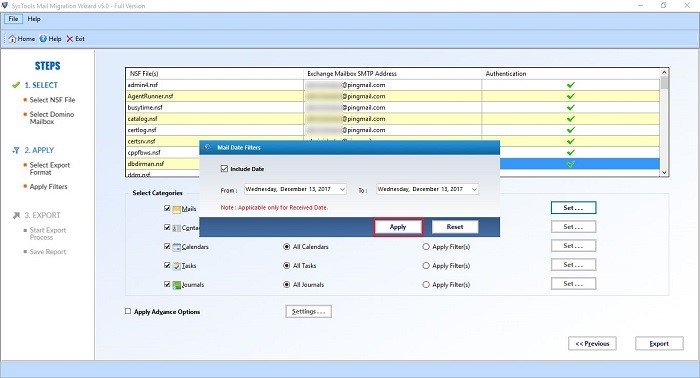The image size is (700, 378).
Task: Select the catalog.nsf row
Action: pyautogui.click(x=393, y=119)
